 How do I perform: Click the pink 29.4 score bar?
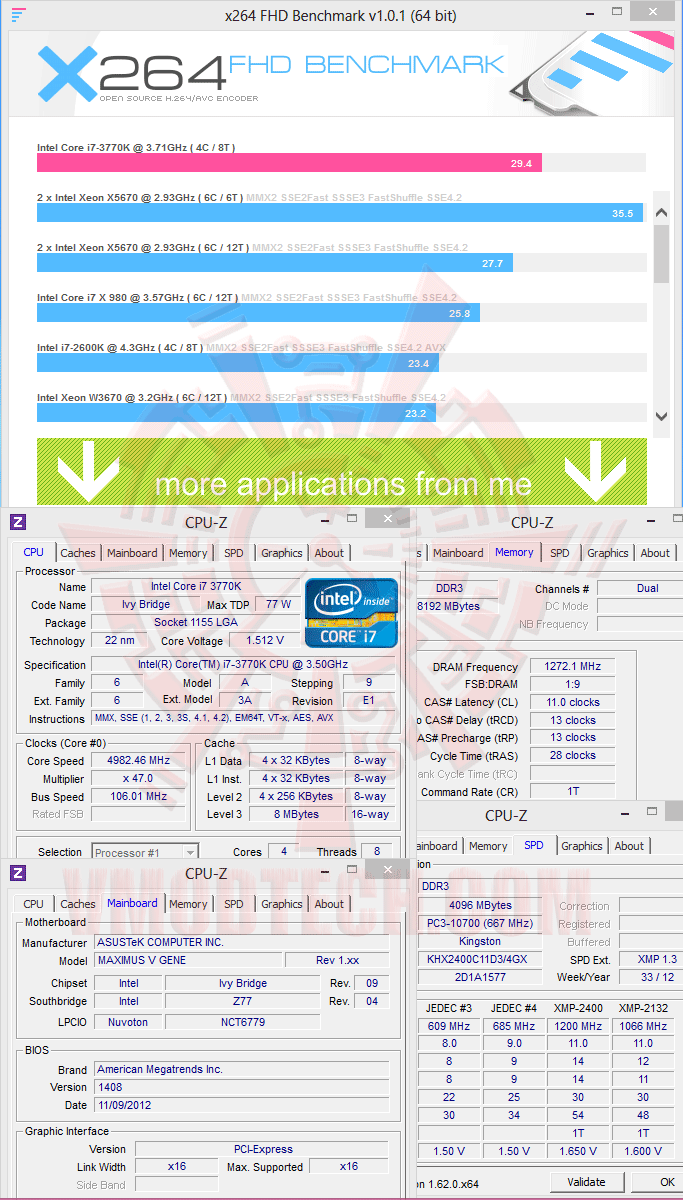click(289, 163)
